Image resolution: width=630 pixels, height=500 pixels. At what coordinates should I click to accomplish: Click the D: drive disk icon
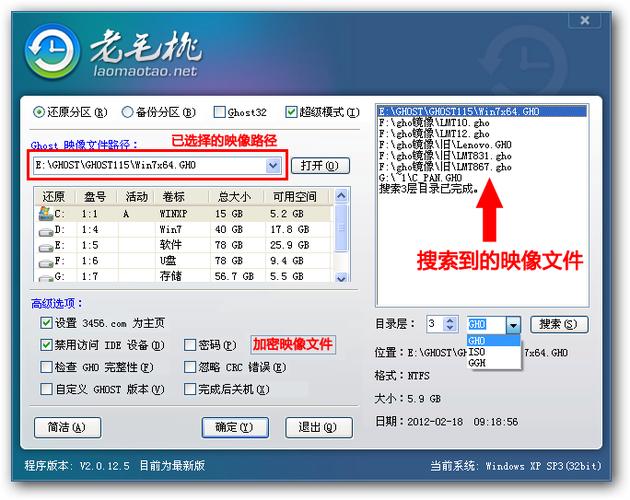click(x=46, y=229)
